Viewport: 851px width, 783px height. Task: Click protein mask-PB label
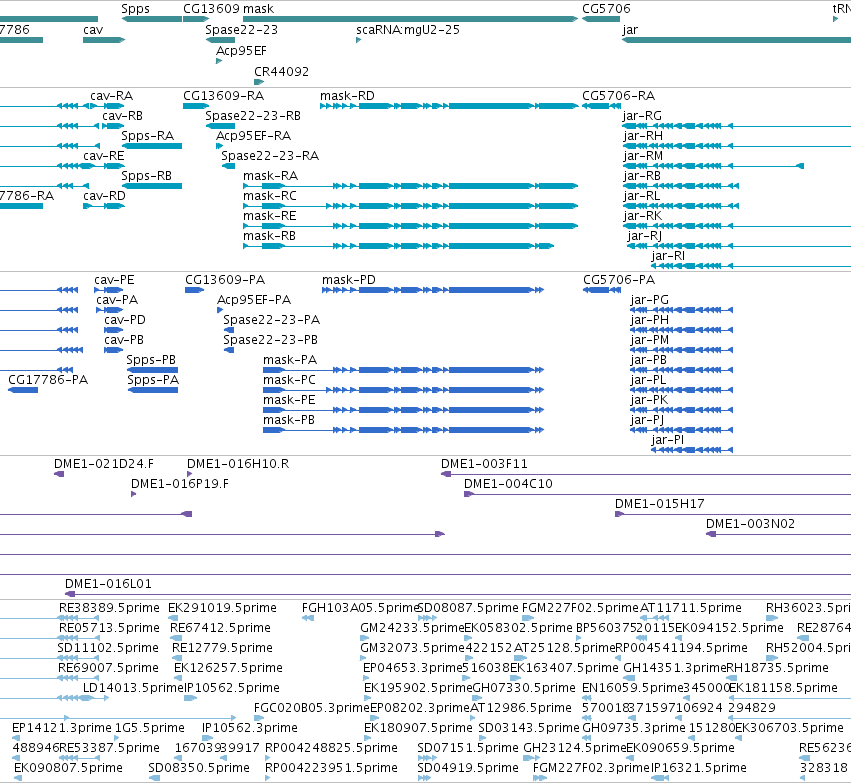pyautogui.click(x=289, y=420)
